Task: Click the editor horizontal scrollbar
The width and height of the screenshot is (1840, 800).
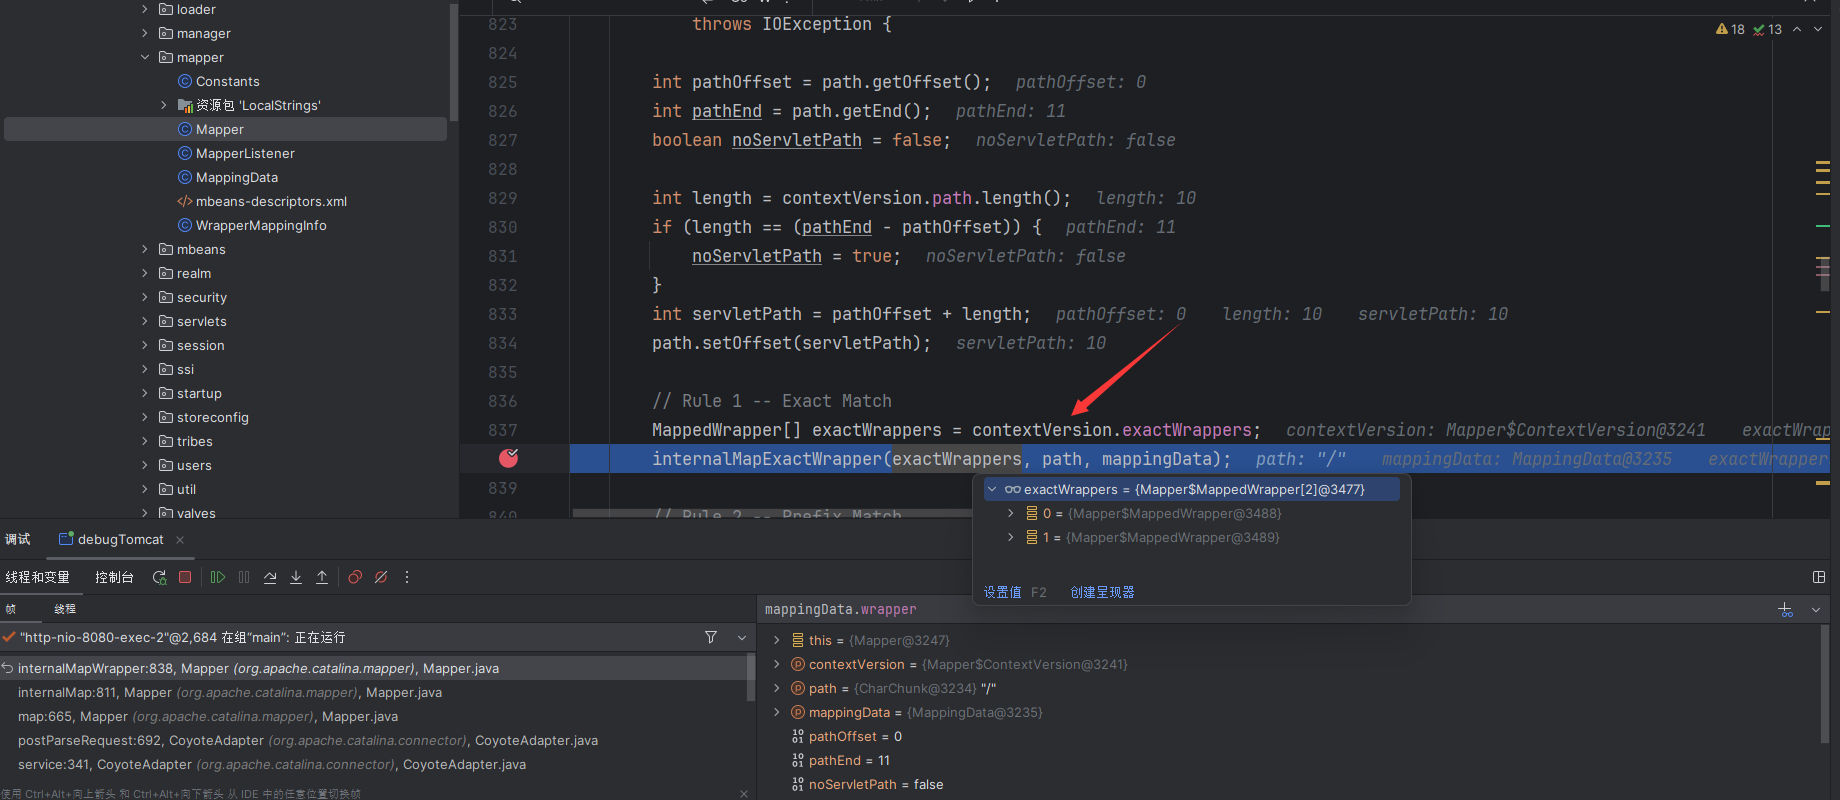Action: tap(772, 513)
